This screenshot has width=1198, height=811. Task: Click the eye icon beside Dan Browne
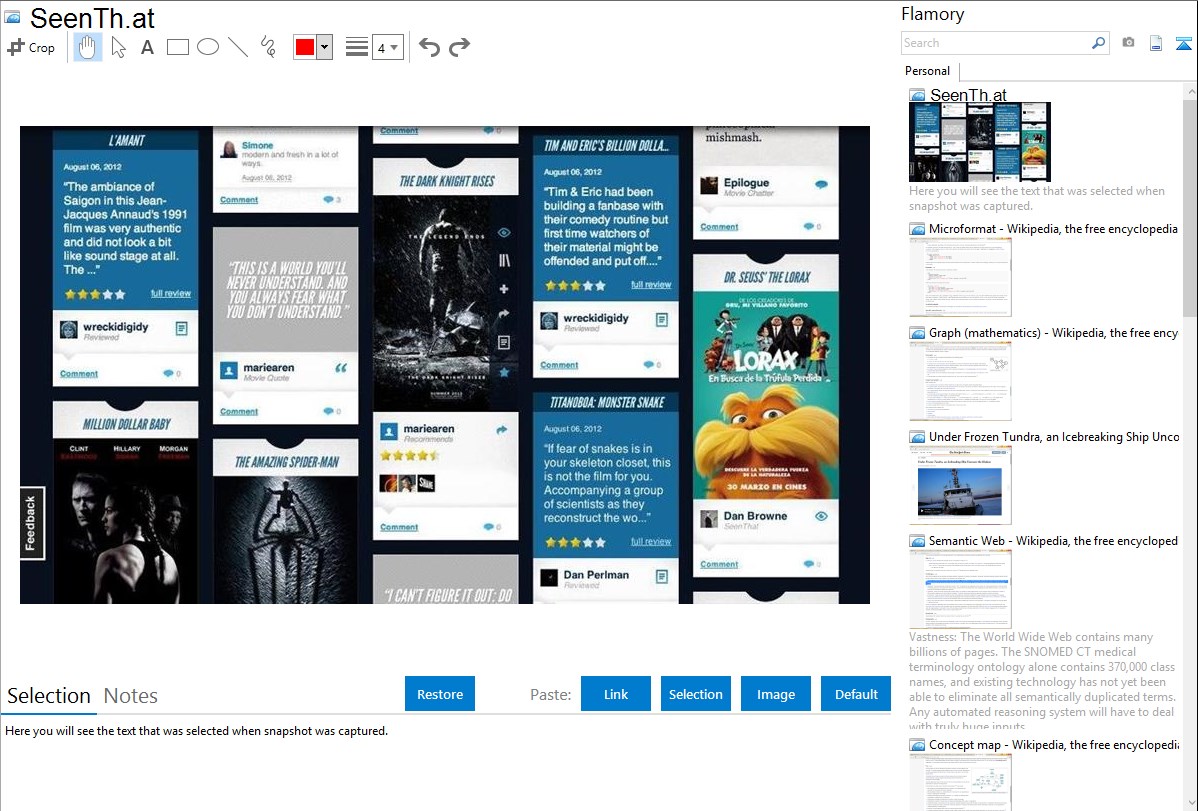pyautogui.click(x=821, y=517)
